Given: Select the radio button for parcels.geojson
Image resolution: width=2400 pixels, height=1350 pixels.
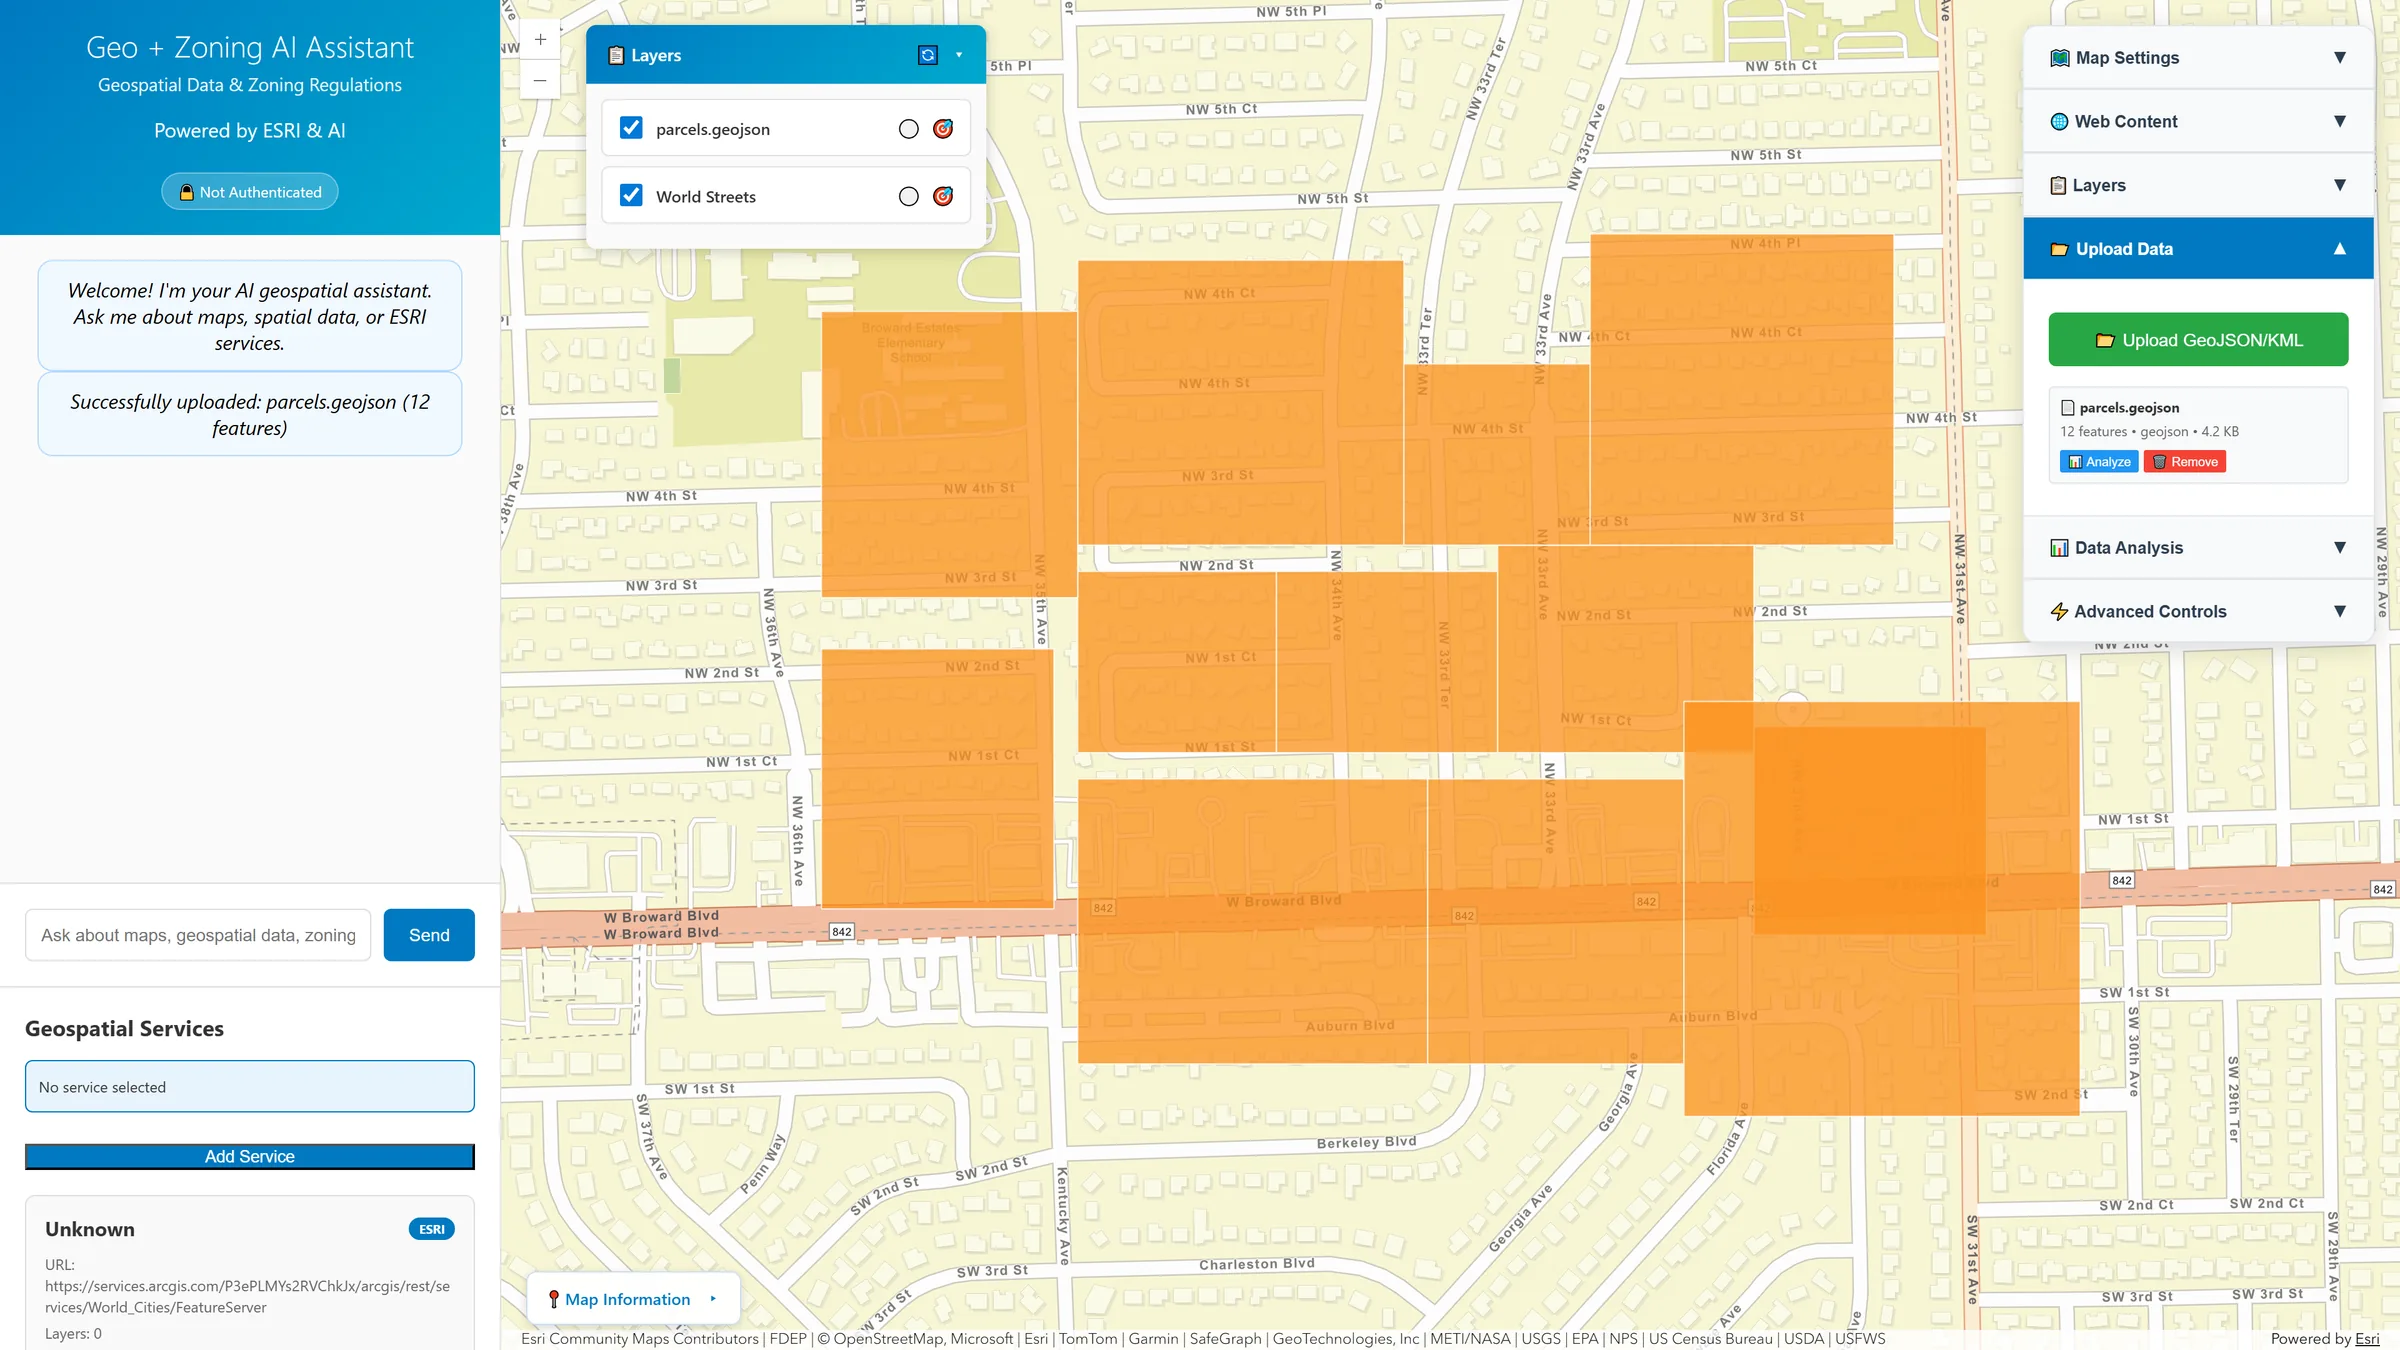Looking at the screenshot, I should [908, 129].
